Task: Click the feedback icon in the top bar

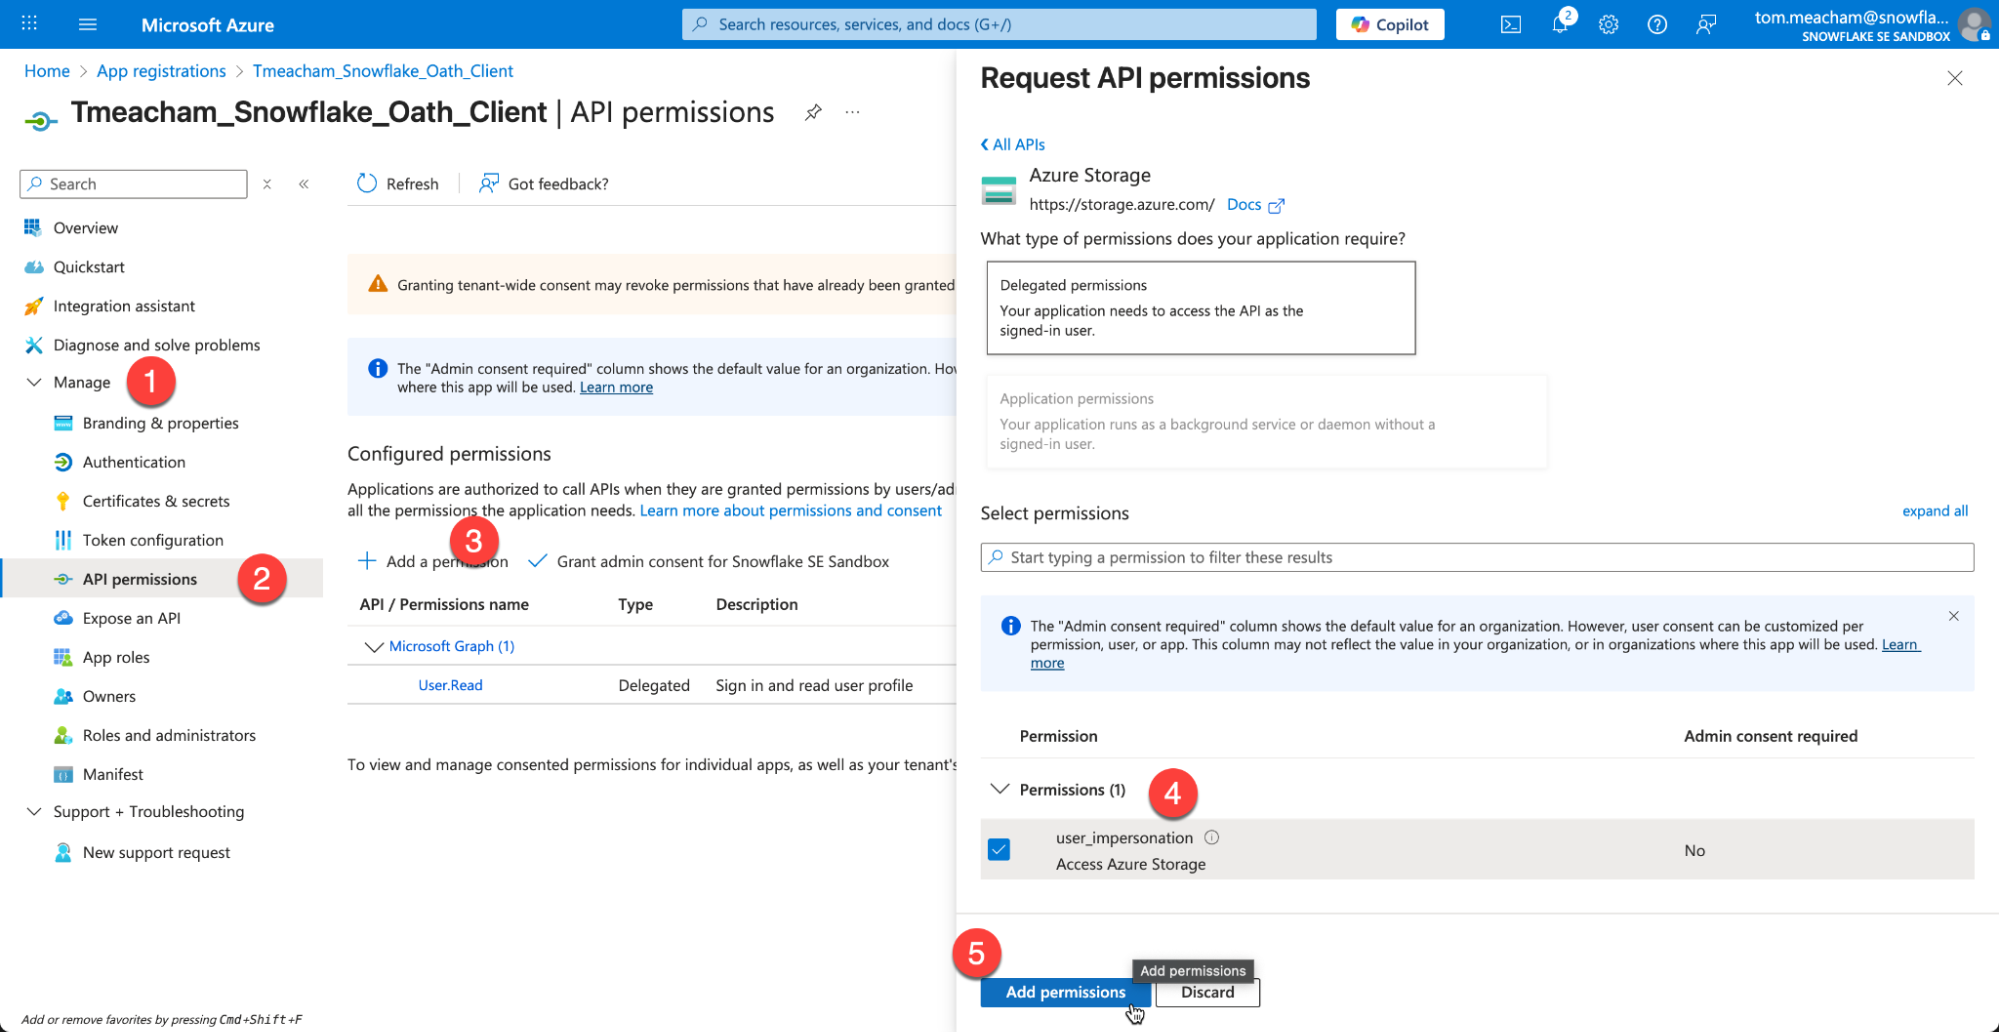Action: tap(1706, 25)
